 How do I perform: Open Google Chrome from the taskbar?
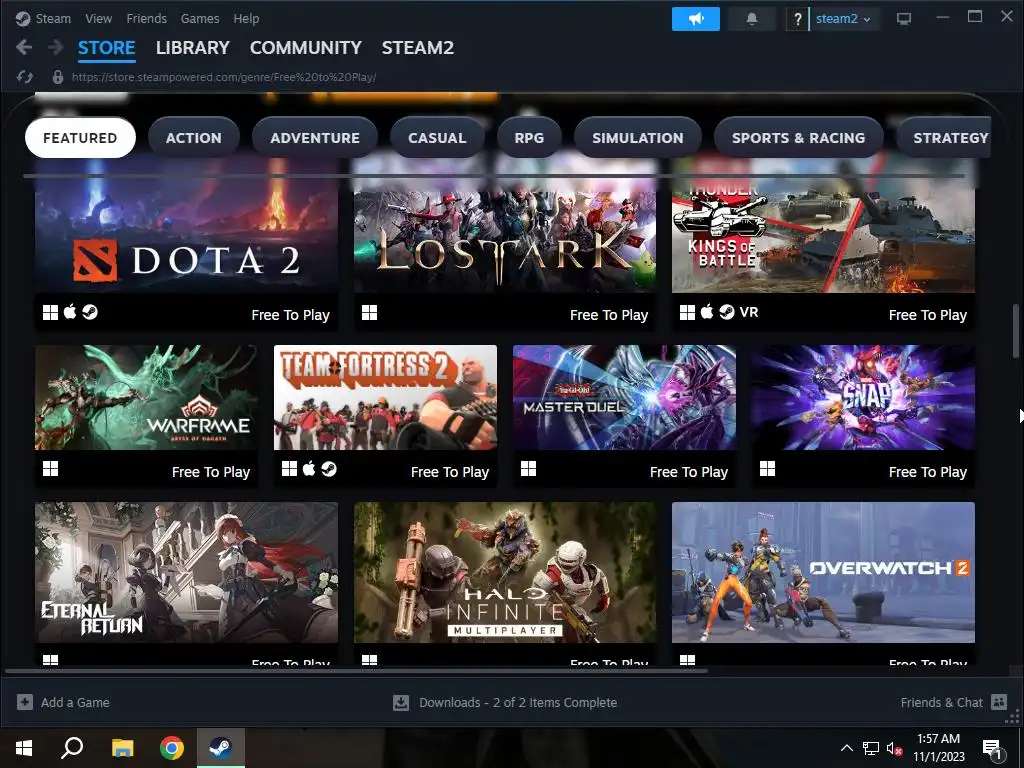[172, 748]
